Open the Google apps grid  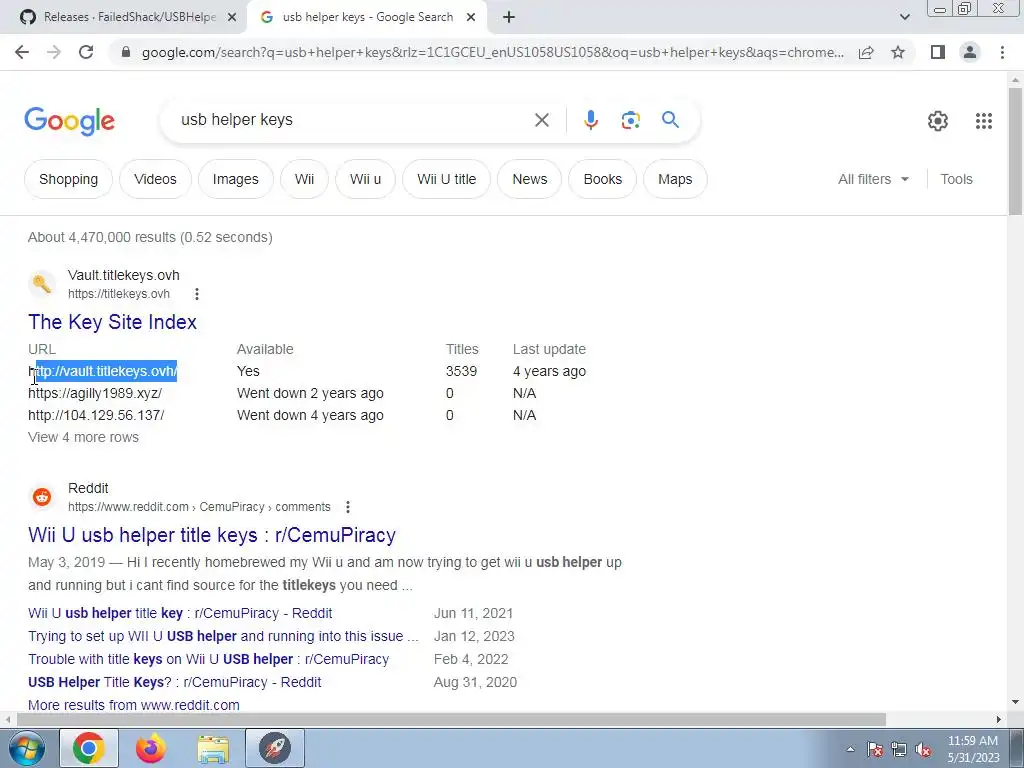click(x=984, y=121)
